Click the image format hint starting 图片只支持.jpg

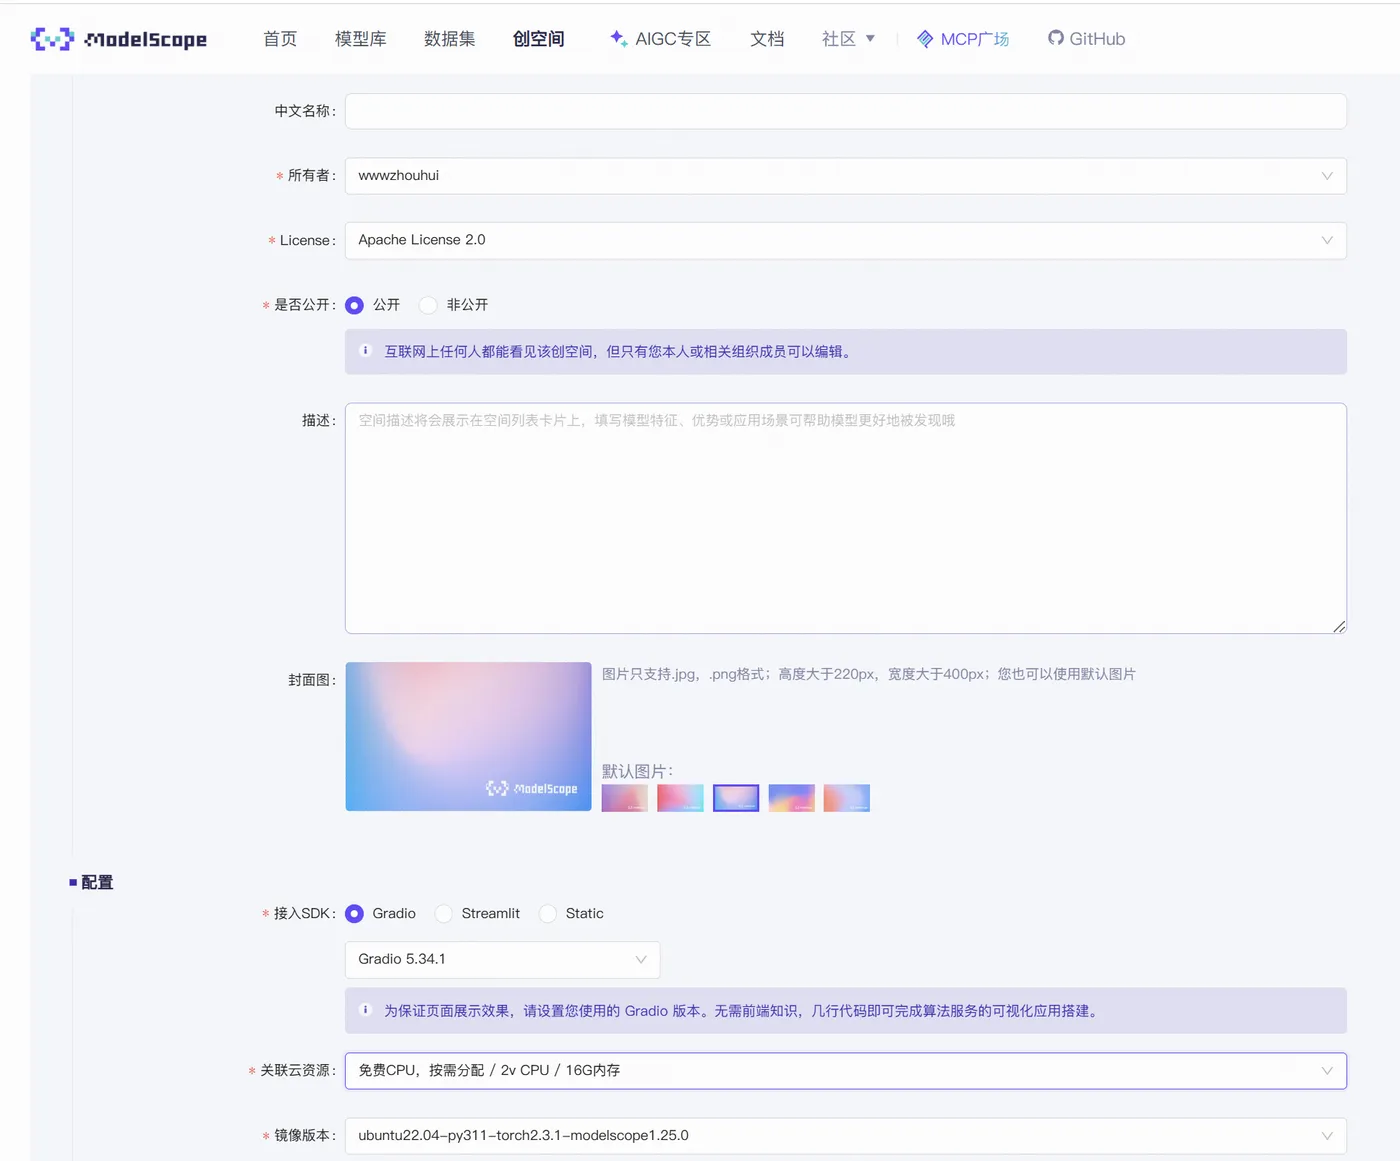click(x=869, y=674)
